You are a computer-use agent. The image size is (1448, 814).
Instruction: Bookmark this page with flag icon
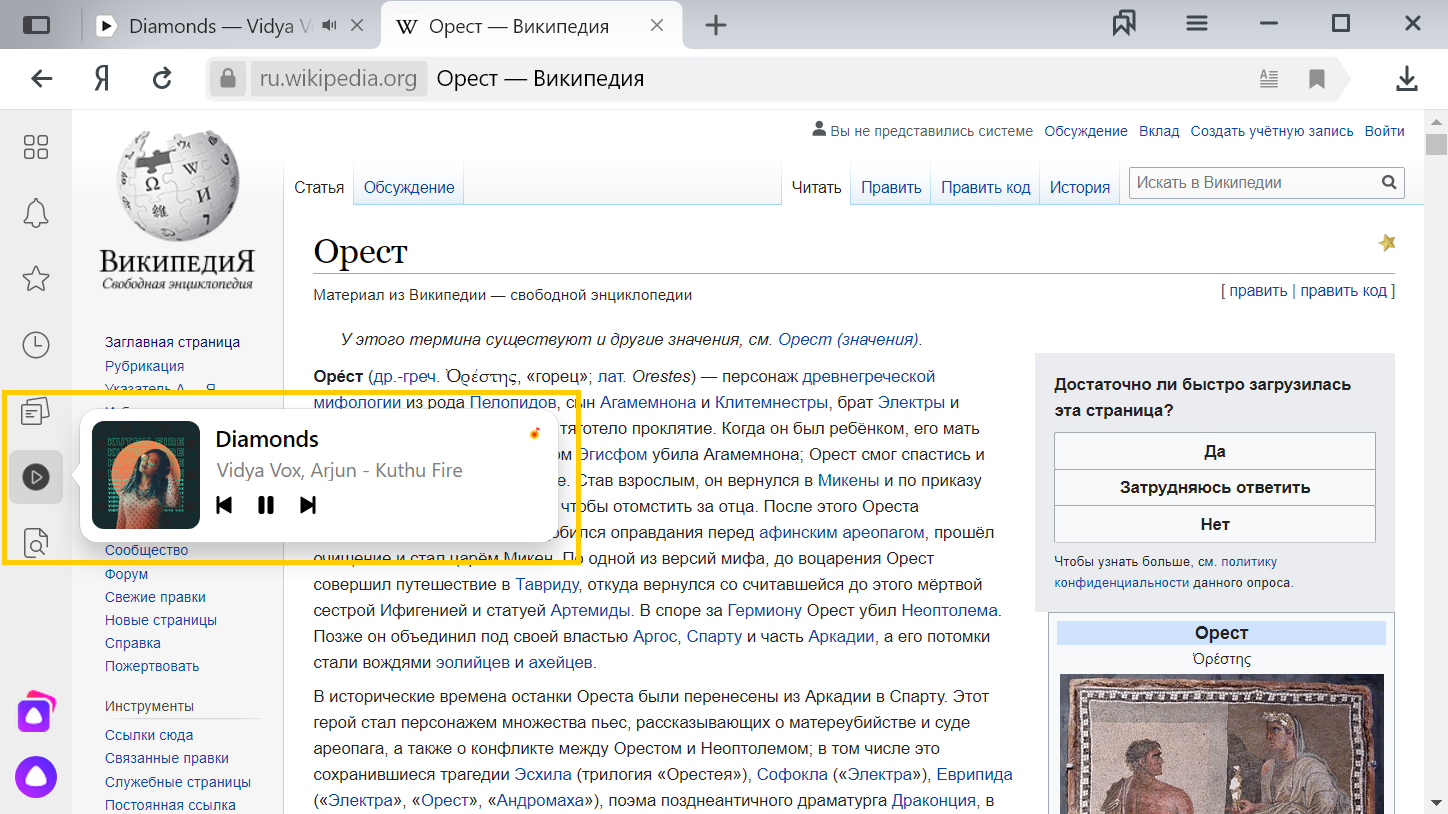[1317, 78]
